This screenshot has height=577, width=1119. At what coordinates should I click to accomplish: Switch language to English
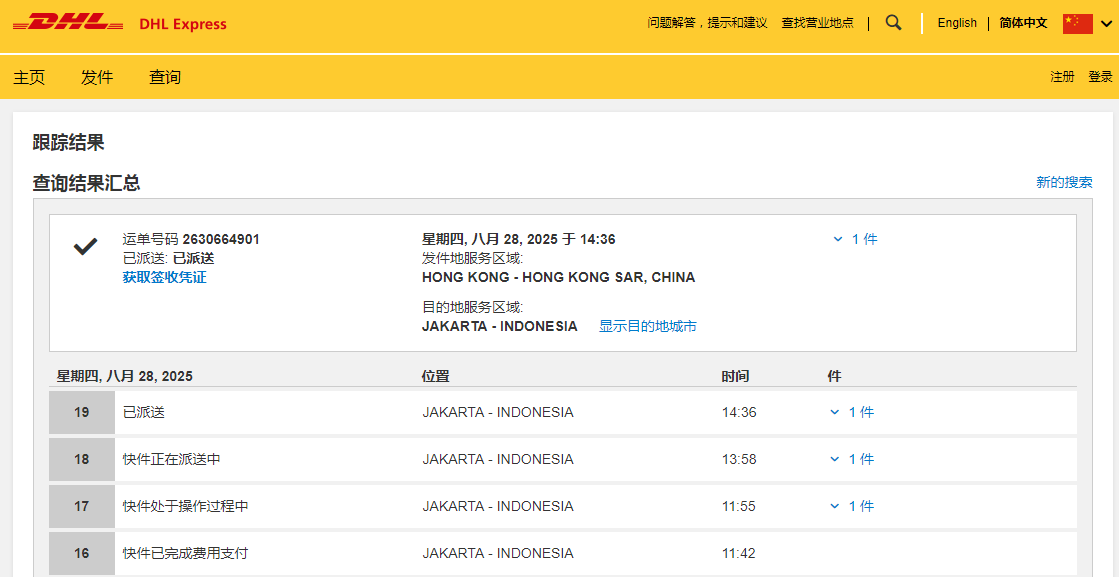tap(957, 23)
